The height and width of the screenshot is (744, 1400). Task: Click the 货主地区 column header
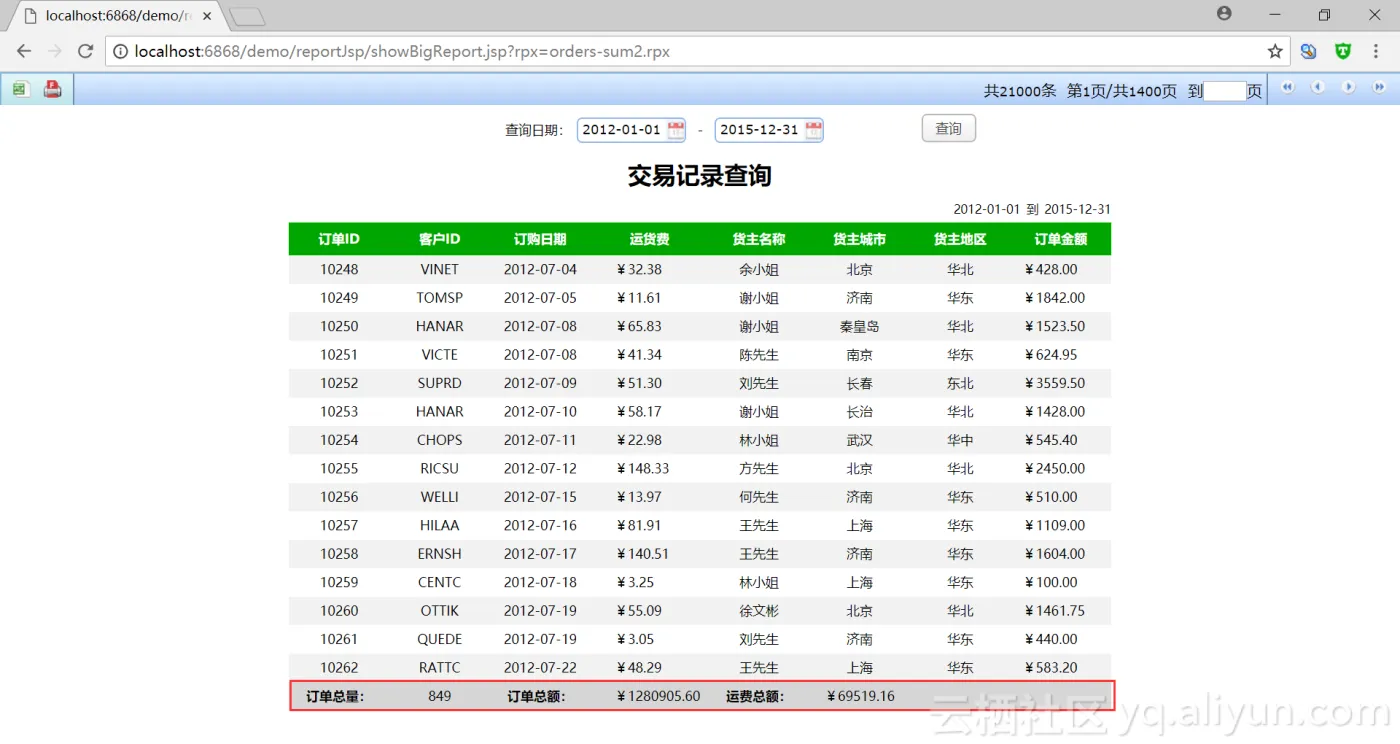(x=960, y=239)
